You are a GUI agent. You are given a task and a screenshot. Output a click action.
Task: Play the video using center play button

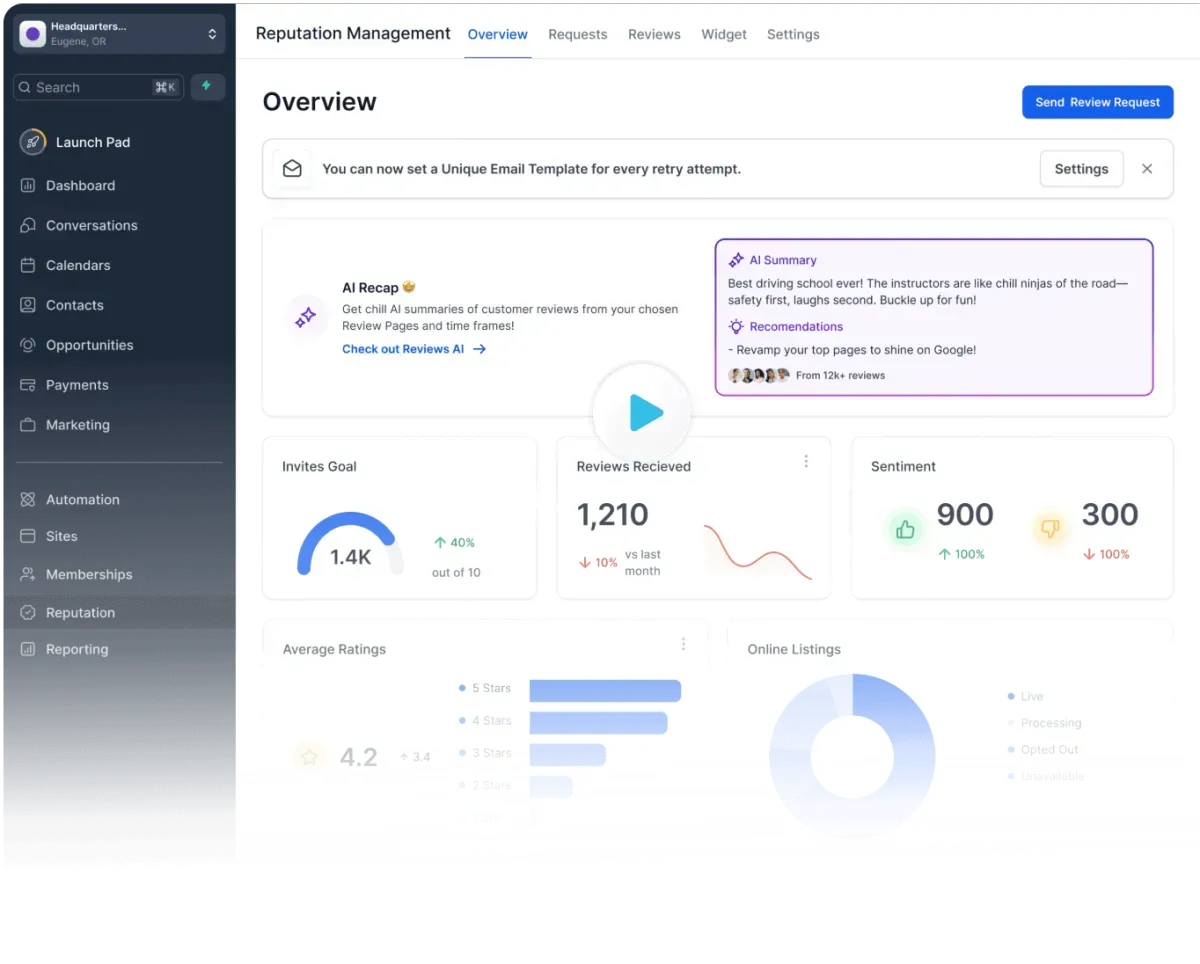tap(642, 412)
